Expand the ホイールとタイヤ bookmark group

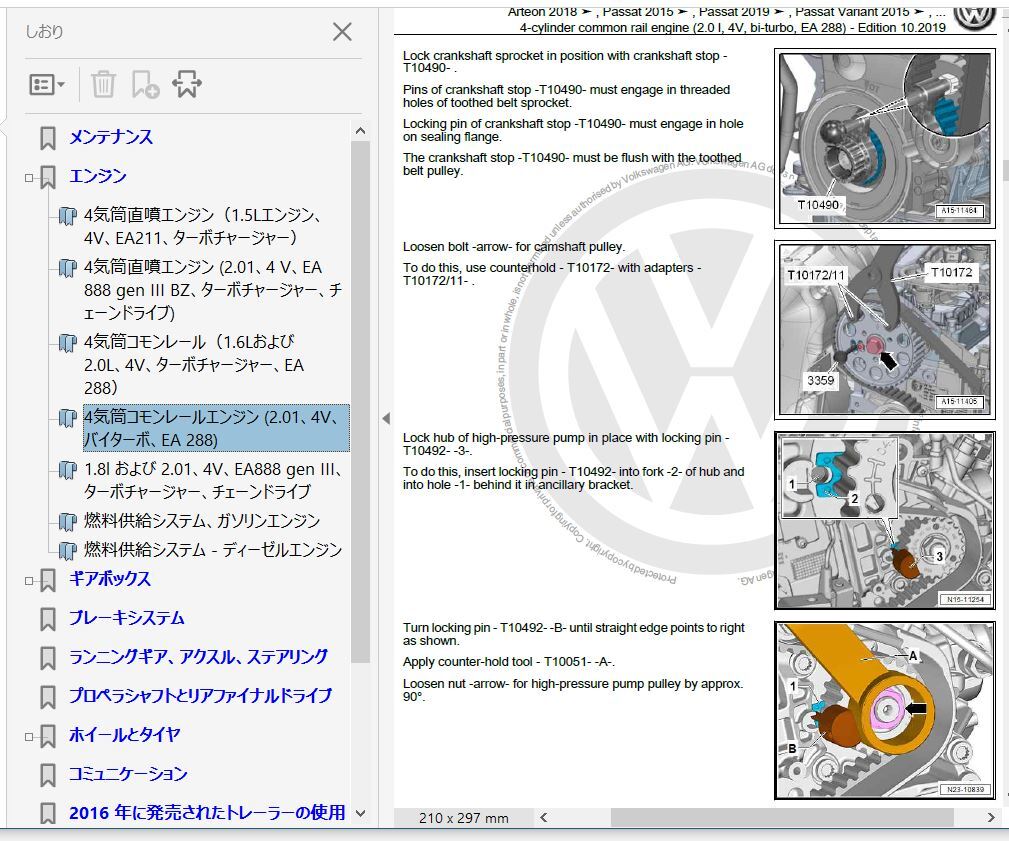(x=29, y=736)
